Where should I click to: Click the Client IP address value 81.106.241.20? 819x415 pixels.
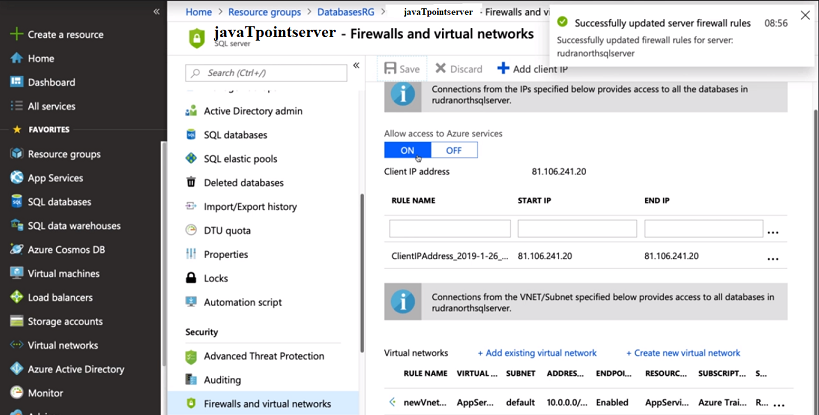click(x=559, y=171)
